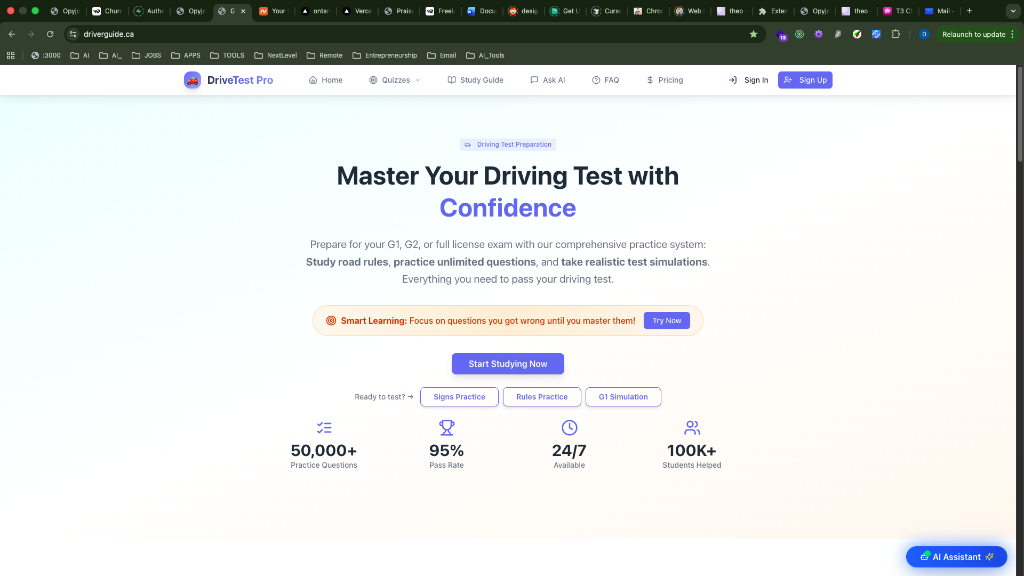
Task: Click the Start Studying Now button
Action: [x=507, y=363]
